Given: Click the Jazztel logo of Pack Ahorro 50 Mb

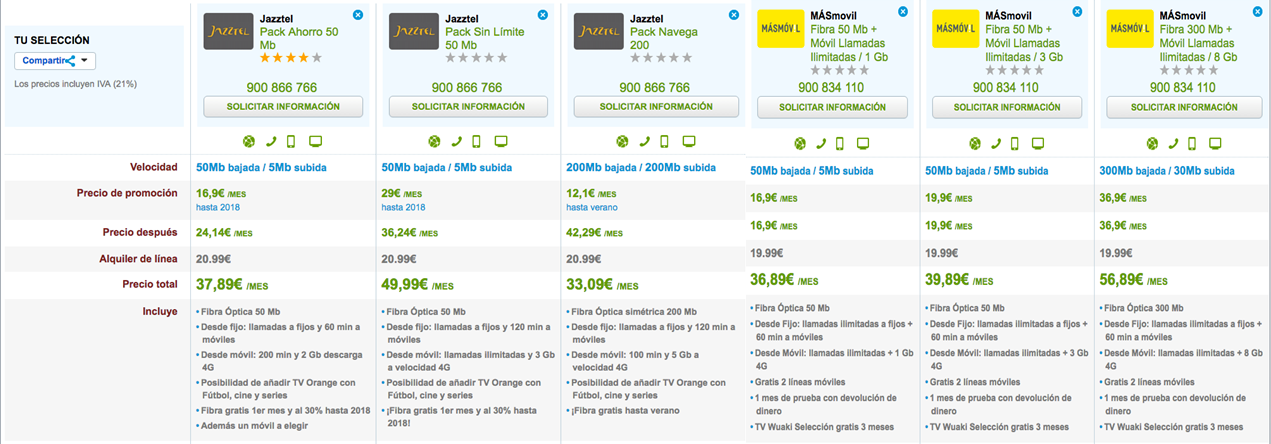Looking at the screenshot, I should [228, 31].
